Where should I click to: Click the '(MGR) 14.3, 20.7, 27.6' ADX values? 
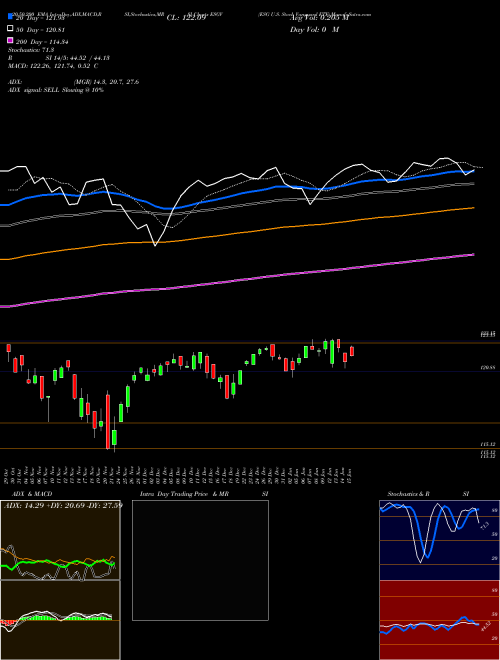click(106, 82)
